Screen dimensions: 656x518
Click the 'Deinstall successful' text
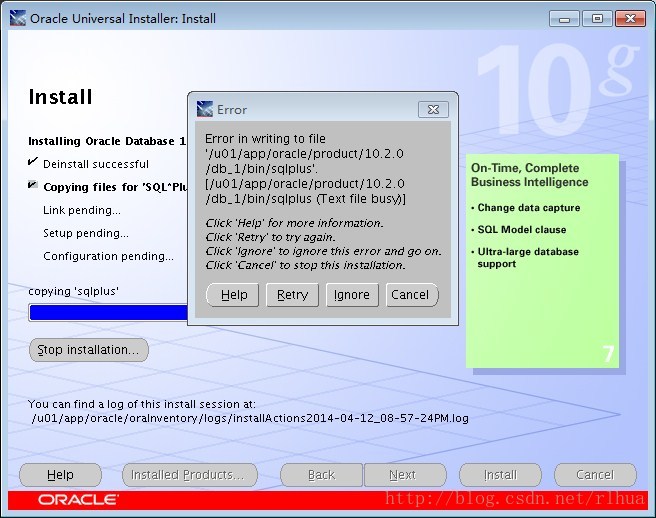tap(96, 164)
